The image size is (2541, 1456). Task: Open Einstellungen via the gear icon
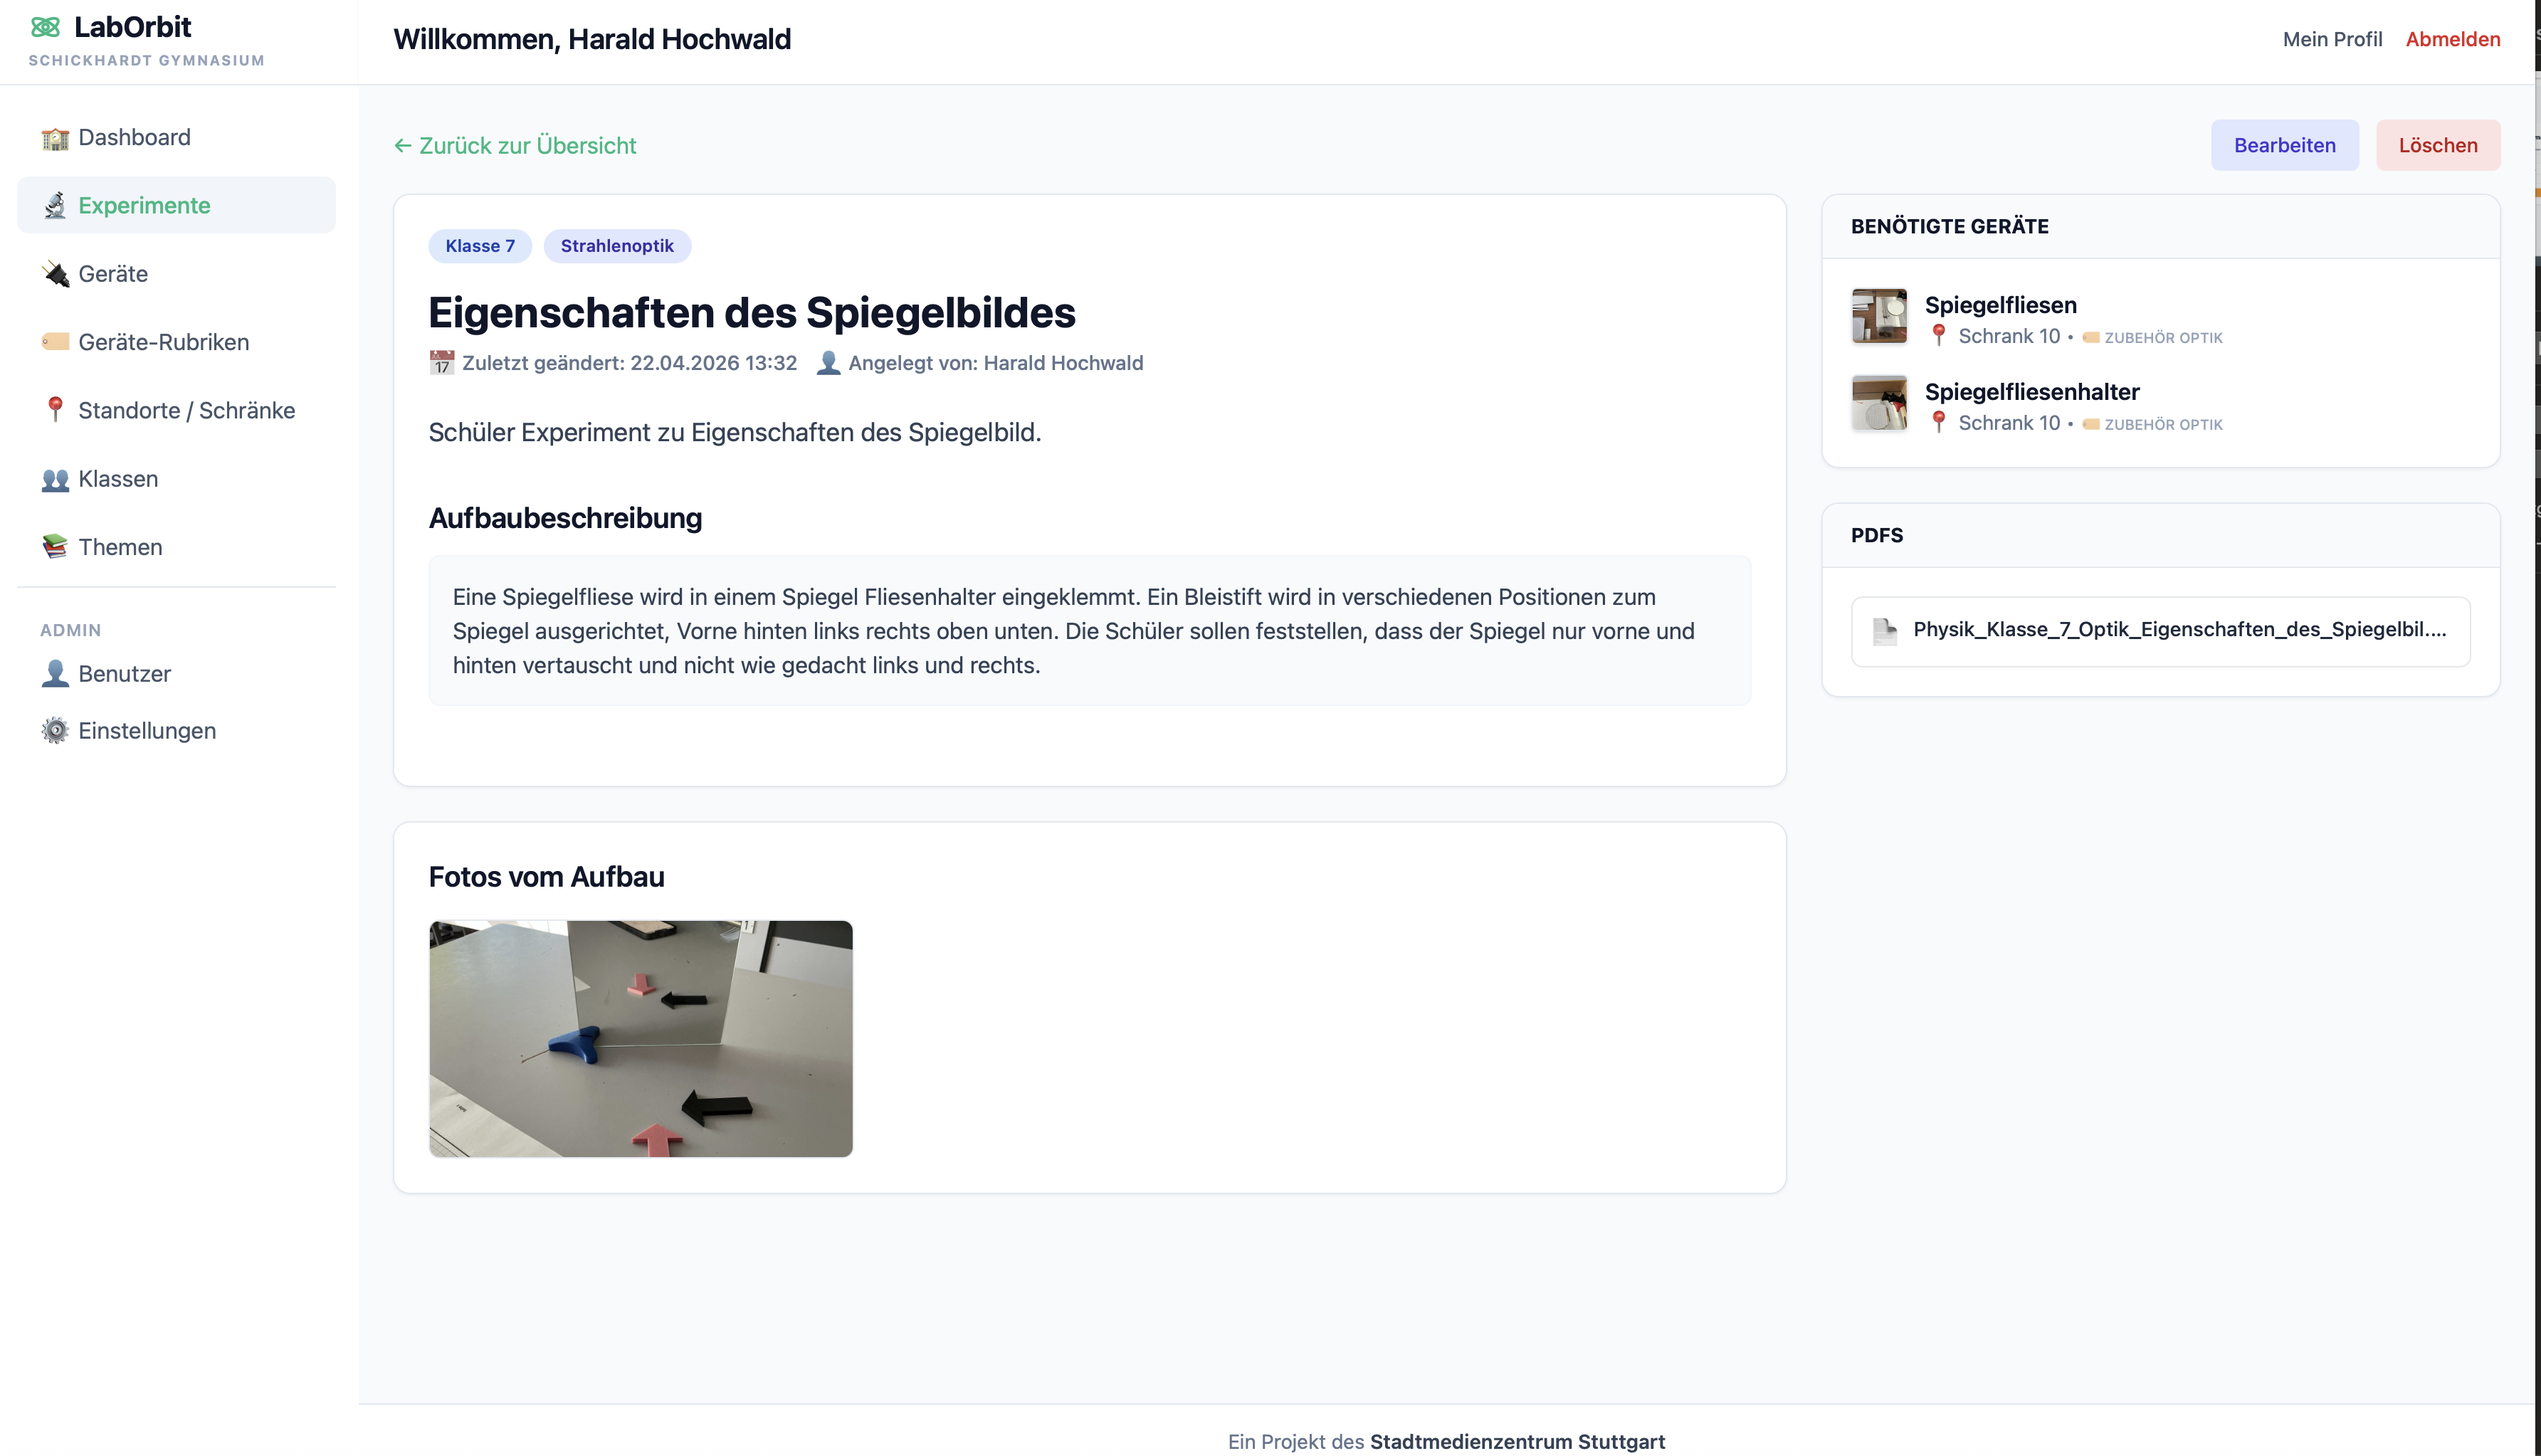coord(54,730)
